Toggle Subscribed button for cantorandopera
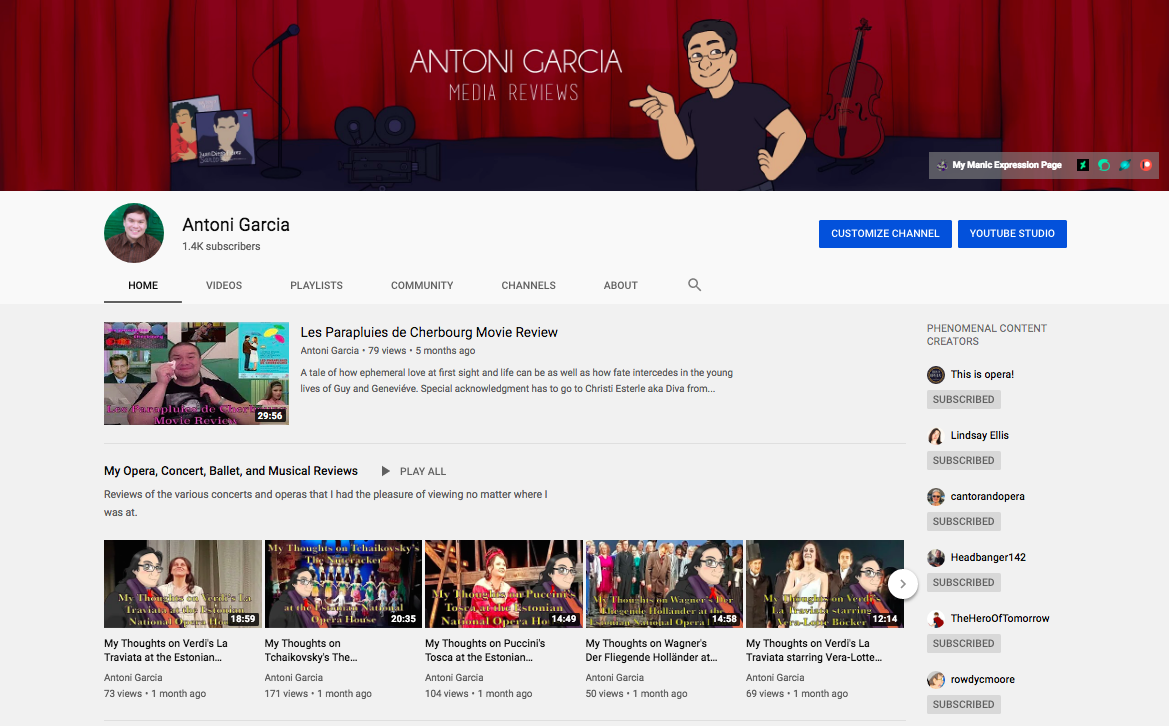 point(963,521)
